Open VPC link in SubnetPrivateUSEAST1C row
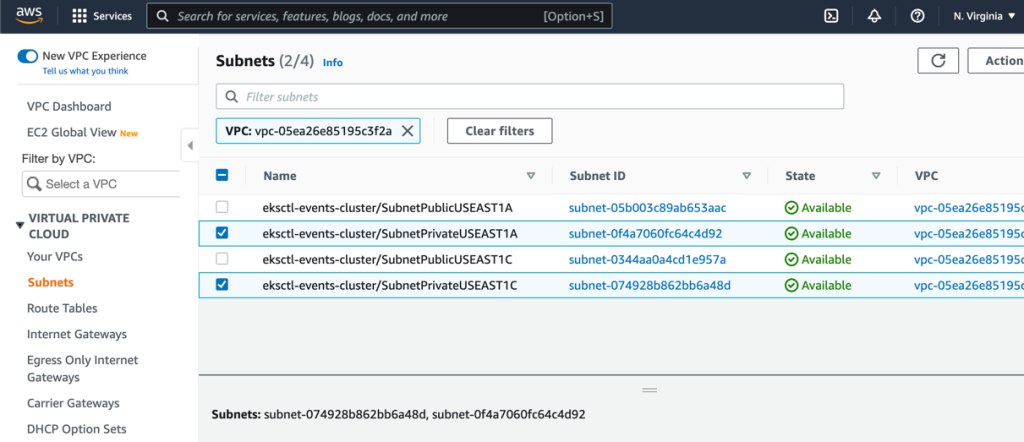 tap(968, 285)
